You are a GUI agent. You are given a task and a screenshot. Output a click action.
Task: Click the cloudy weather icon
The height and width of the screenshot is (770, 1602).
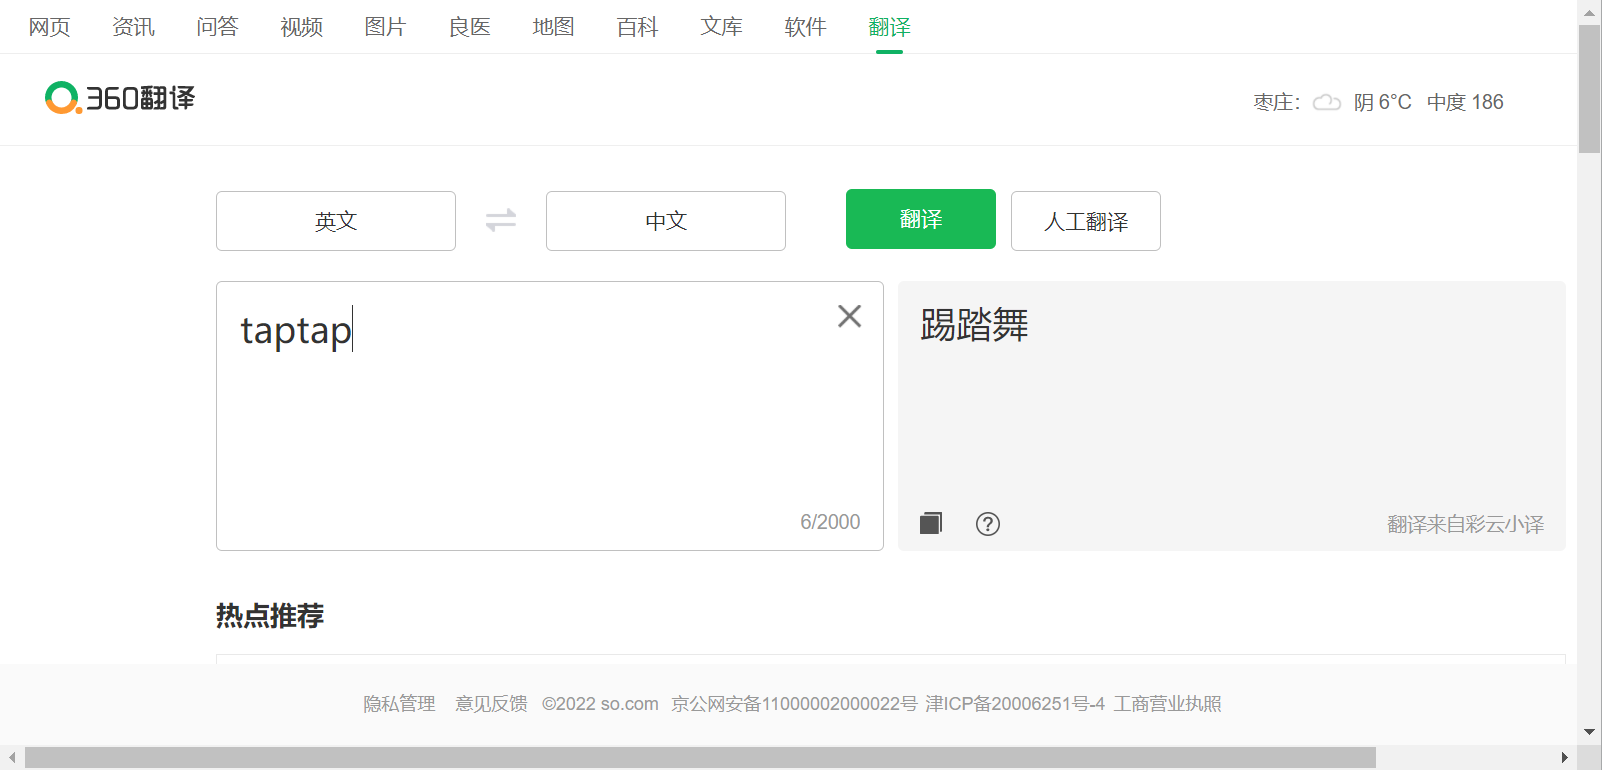click(x=1327, y=102)
